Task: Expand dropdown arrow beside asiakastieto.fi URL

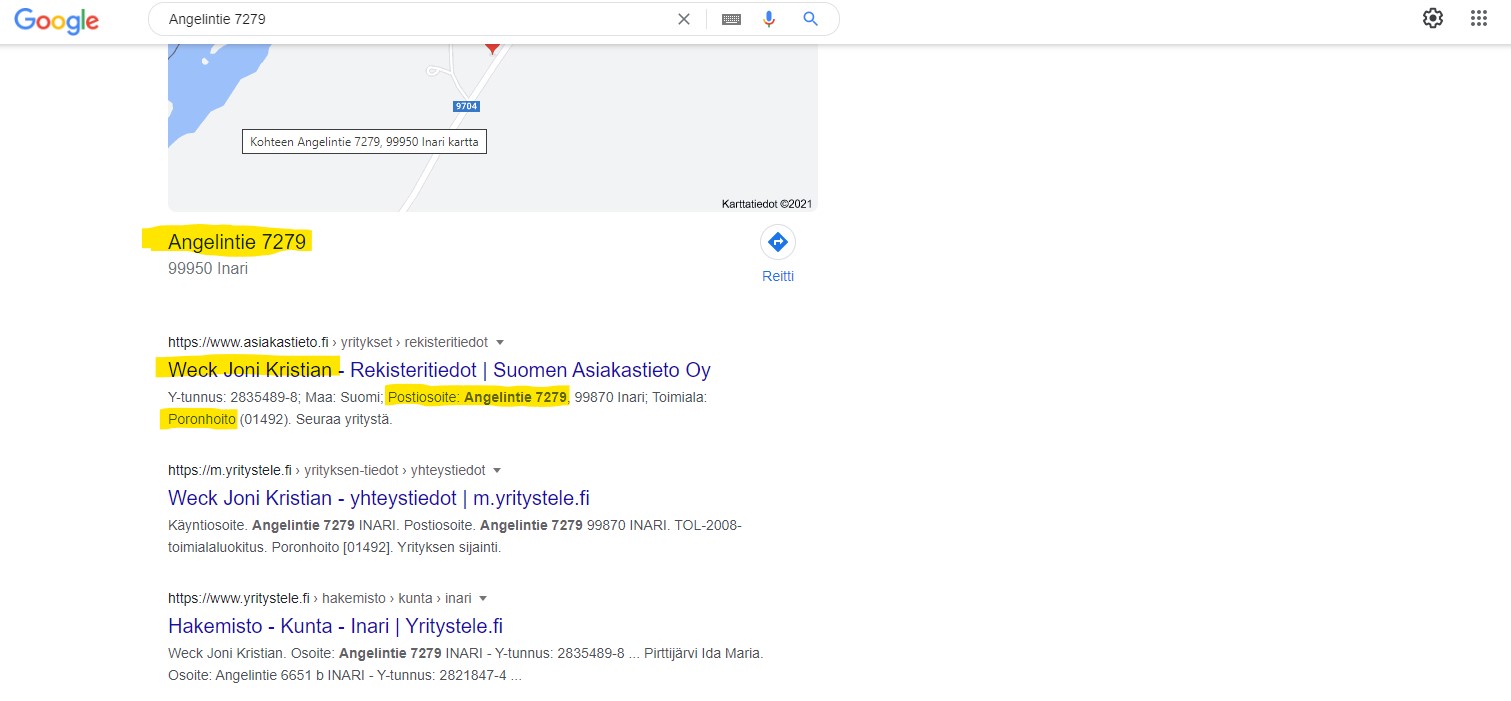Action: tap(500, 343)
